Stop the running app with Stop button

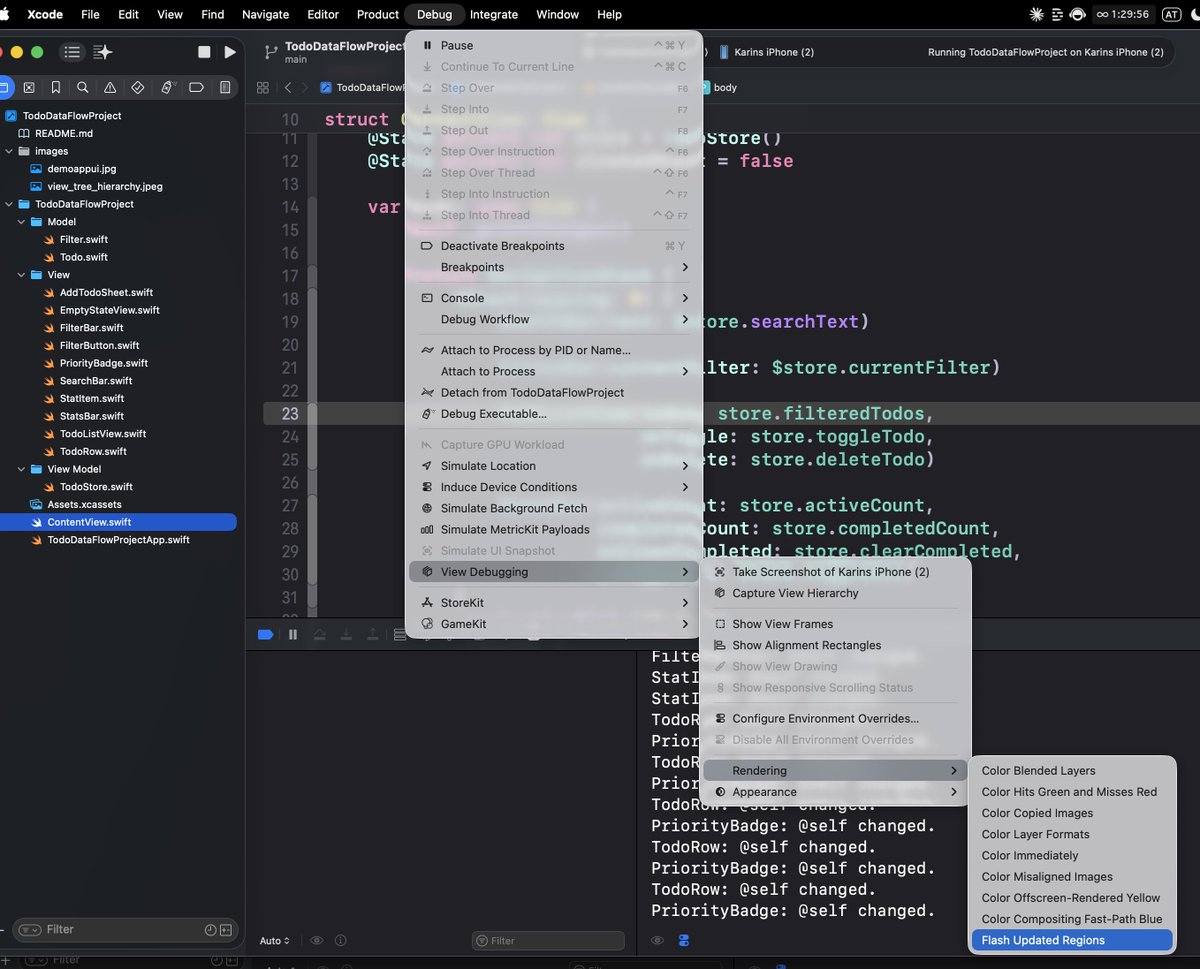pyautogui.click(x=204, y=52)
